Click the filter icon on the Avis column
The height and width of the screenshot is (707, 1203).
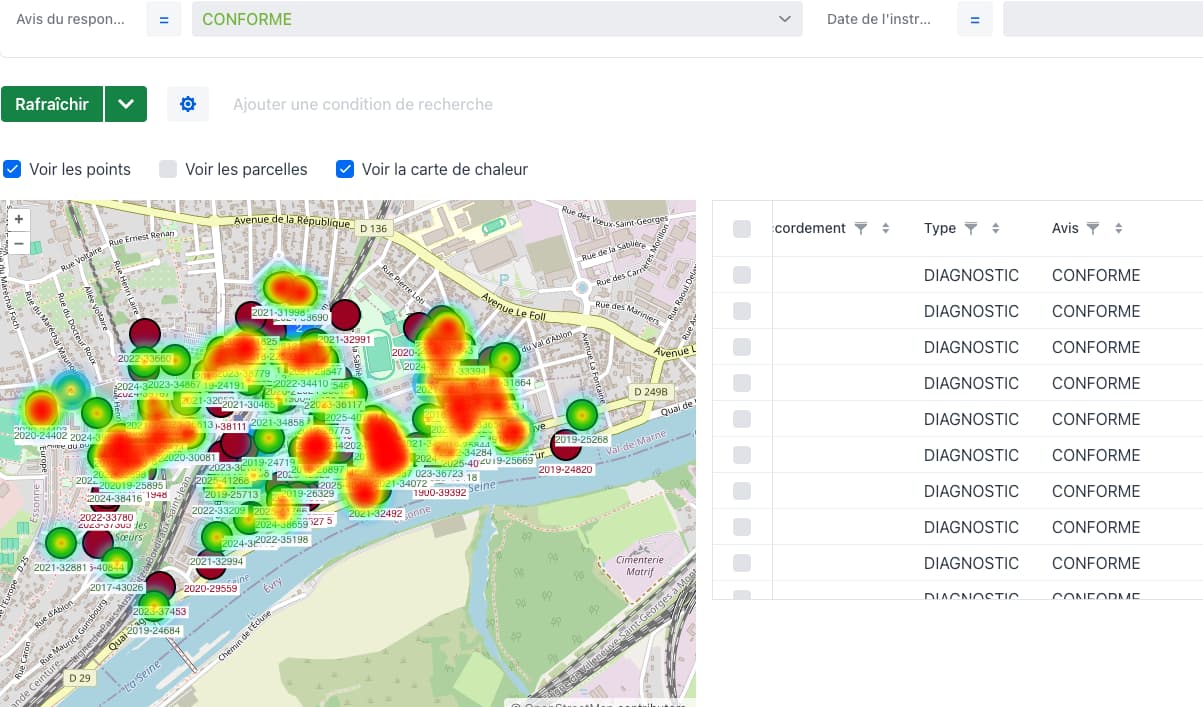(x=1093, y=228)
